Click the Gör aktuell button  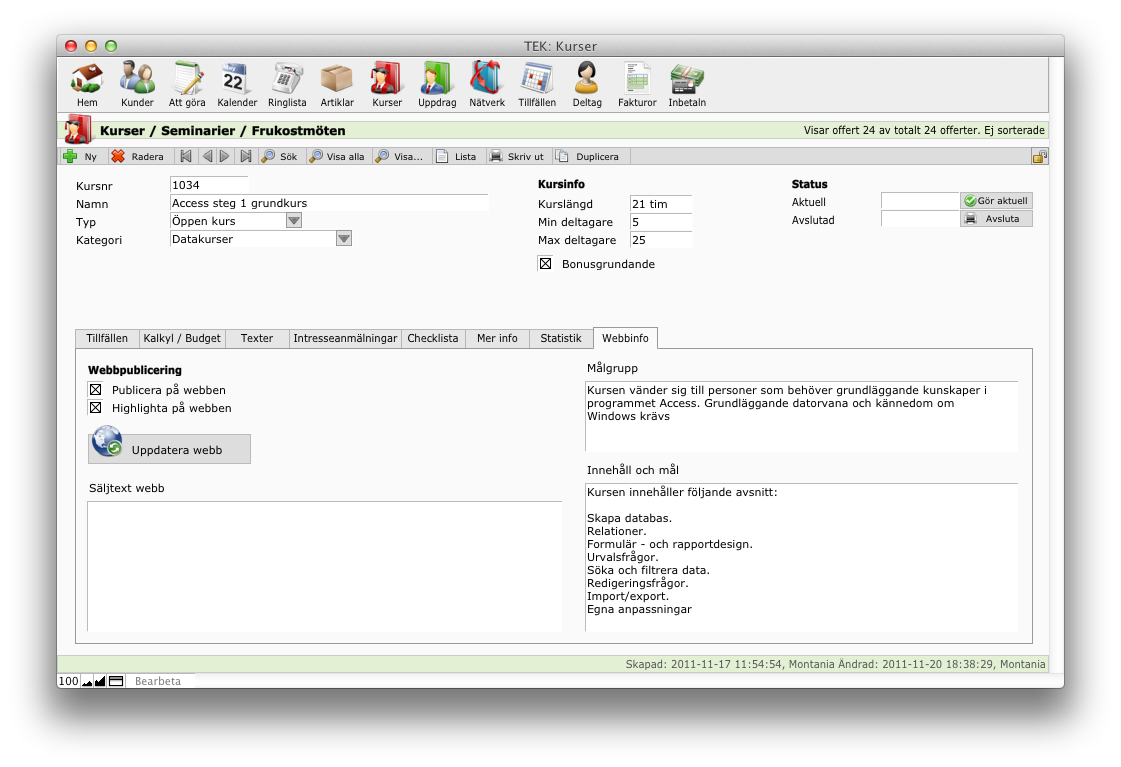996,201
